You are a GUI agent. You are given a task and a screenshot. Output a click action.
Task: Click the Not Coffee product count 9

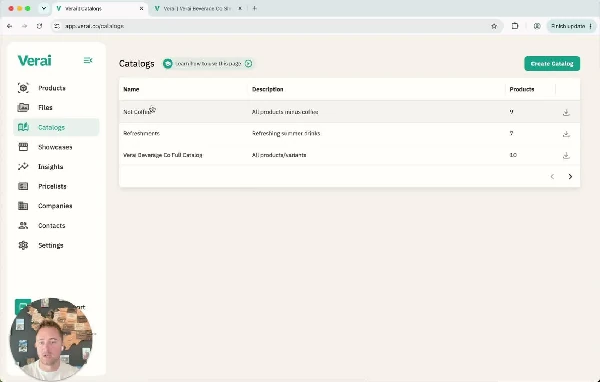(511, 112)
